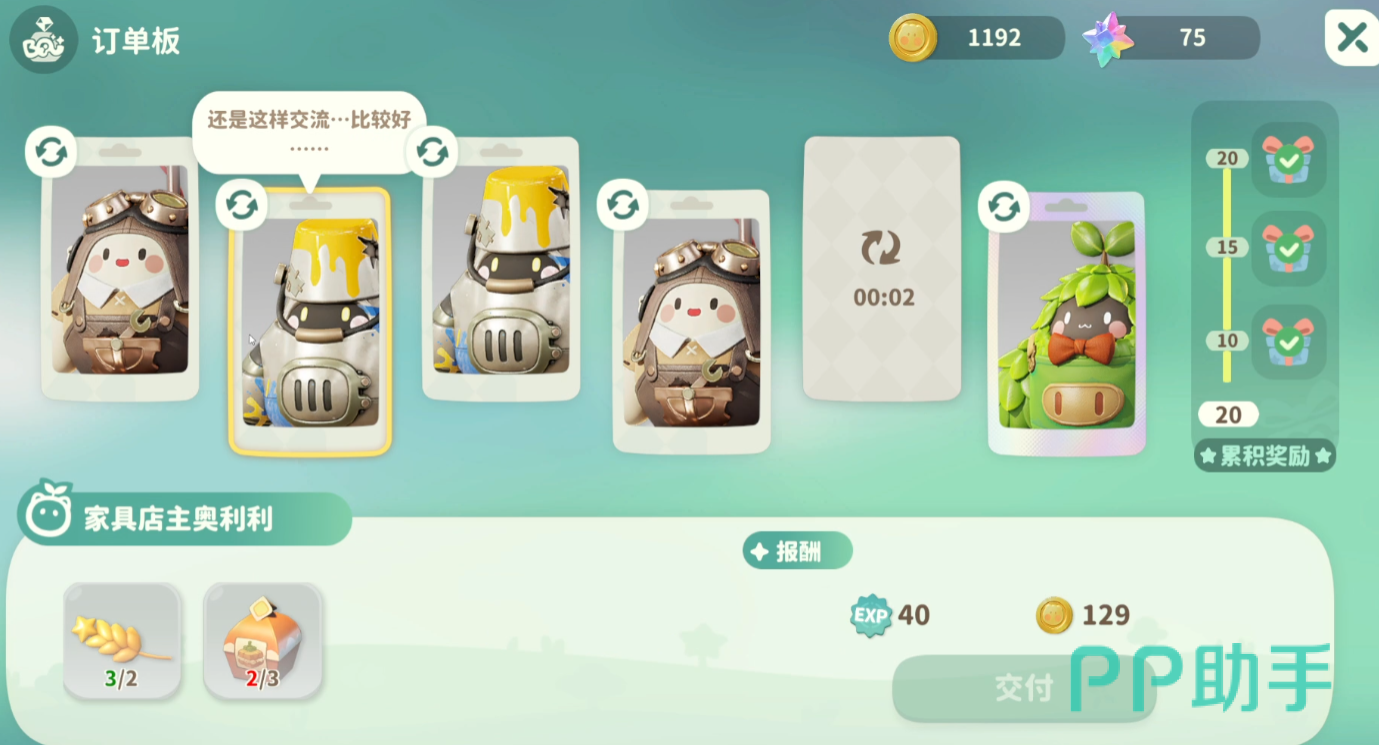Click the 报酬 rewards tab label
The width and height of the screenshot is (1379, 745).
(797, 551)
